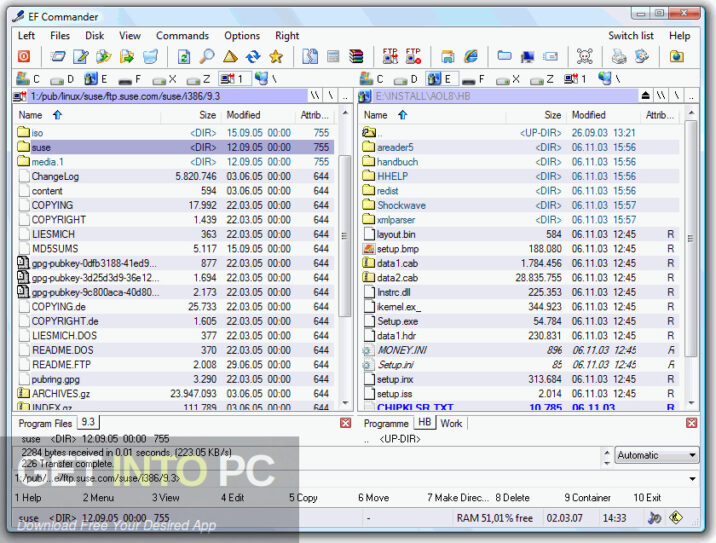The image size is (716, 543).
Task: Open the Options menu
Action: [x=242, y=36]
